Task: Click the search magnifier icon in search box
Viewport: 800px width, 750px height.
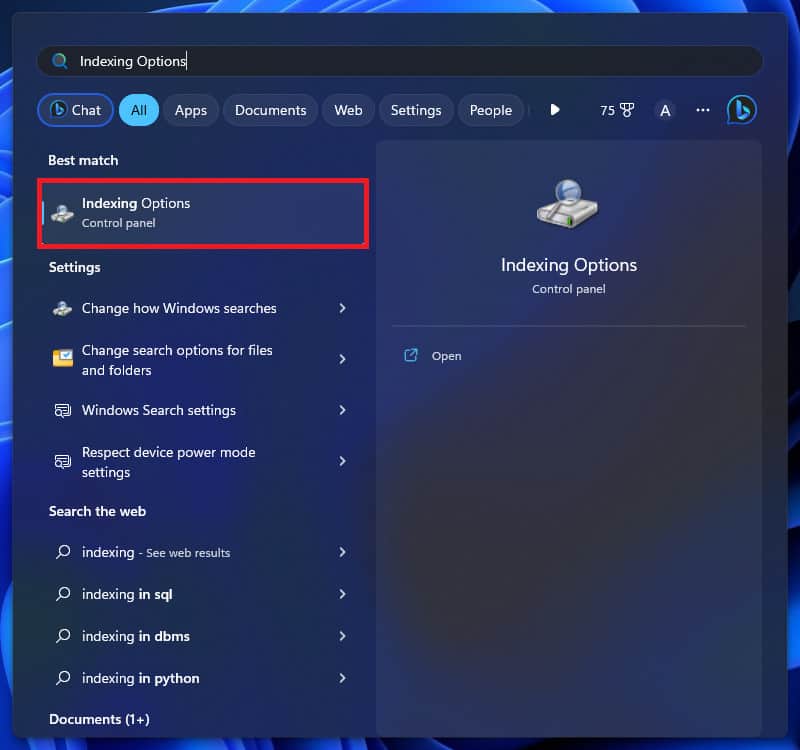Action: coord(60,61)
